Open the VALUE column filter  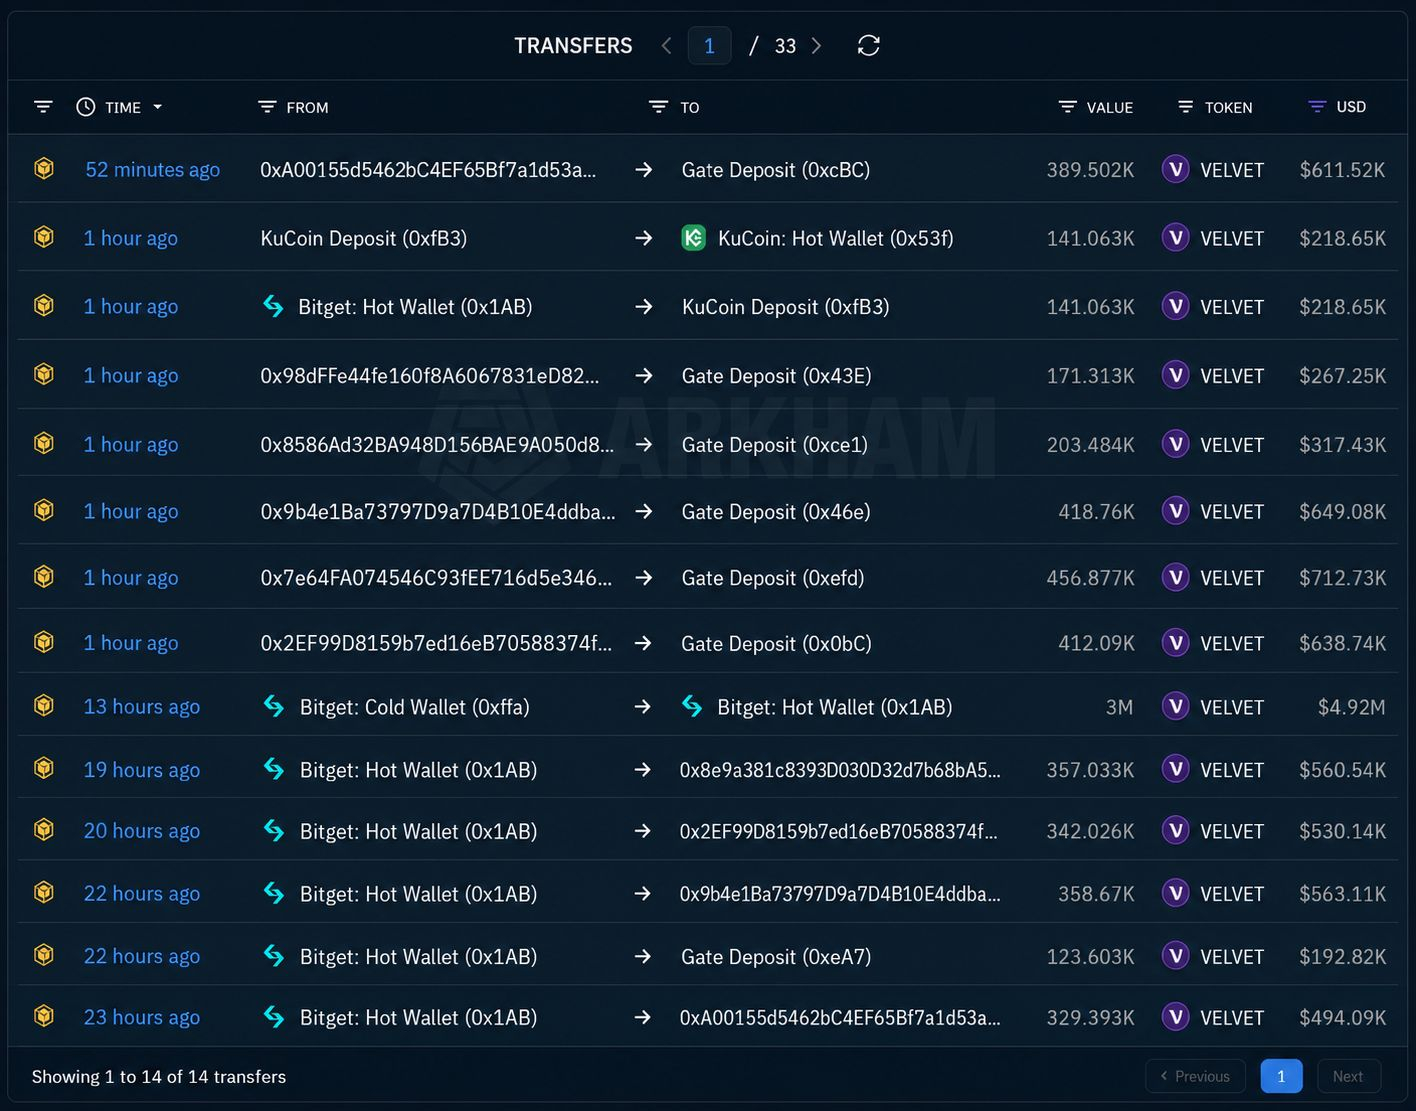click(x=1068, y=107)
